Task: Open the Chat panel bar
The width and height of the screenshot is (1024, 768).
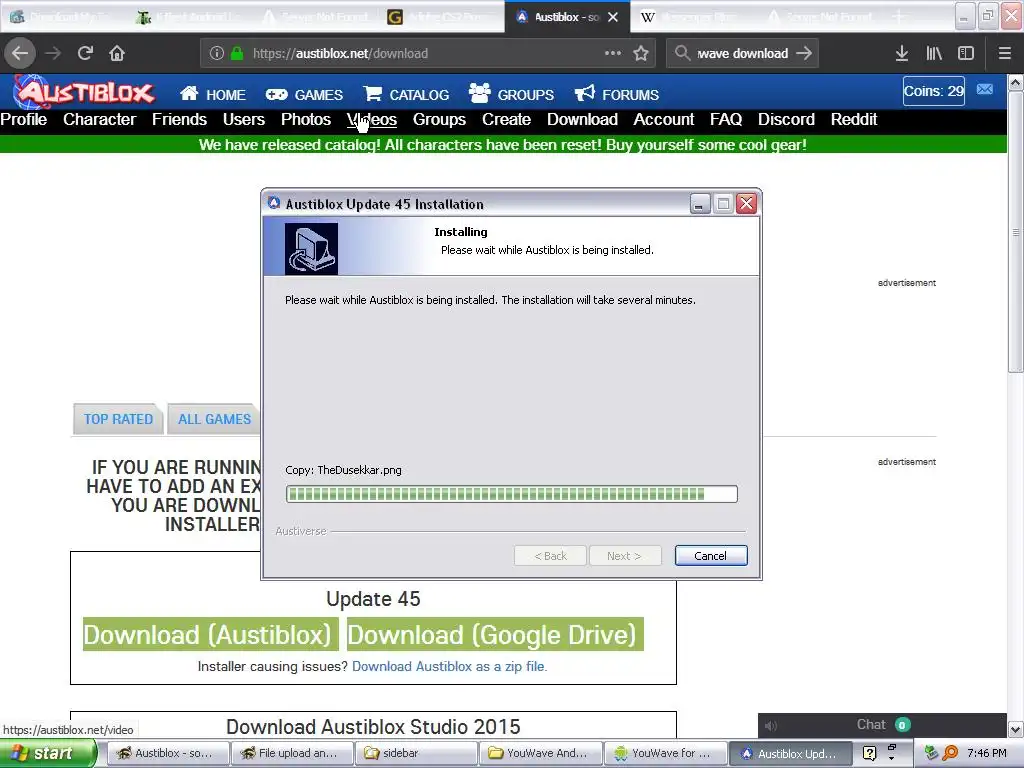Action: 882,725
